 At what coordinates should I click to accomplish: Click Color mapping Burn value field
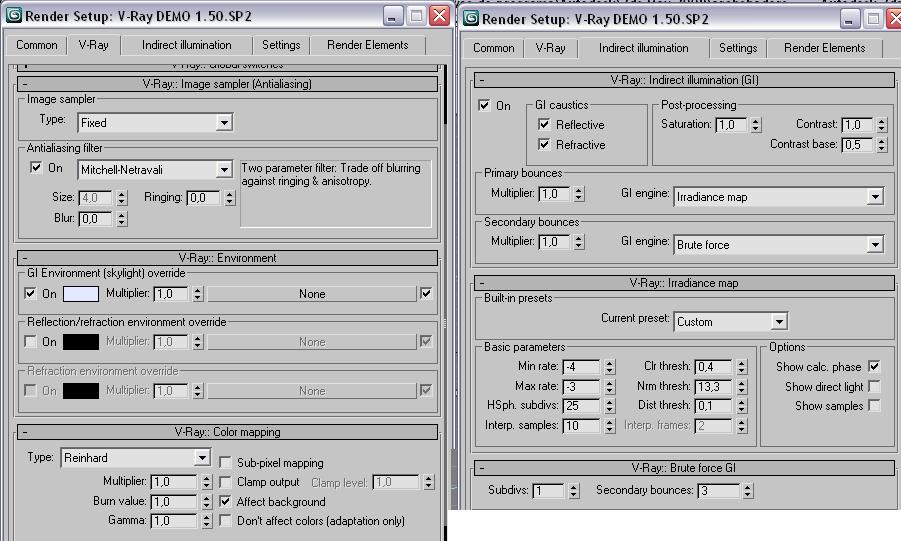click(x=175, y=502)
